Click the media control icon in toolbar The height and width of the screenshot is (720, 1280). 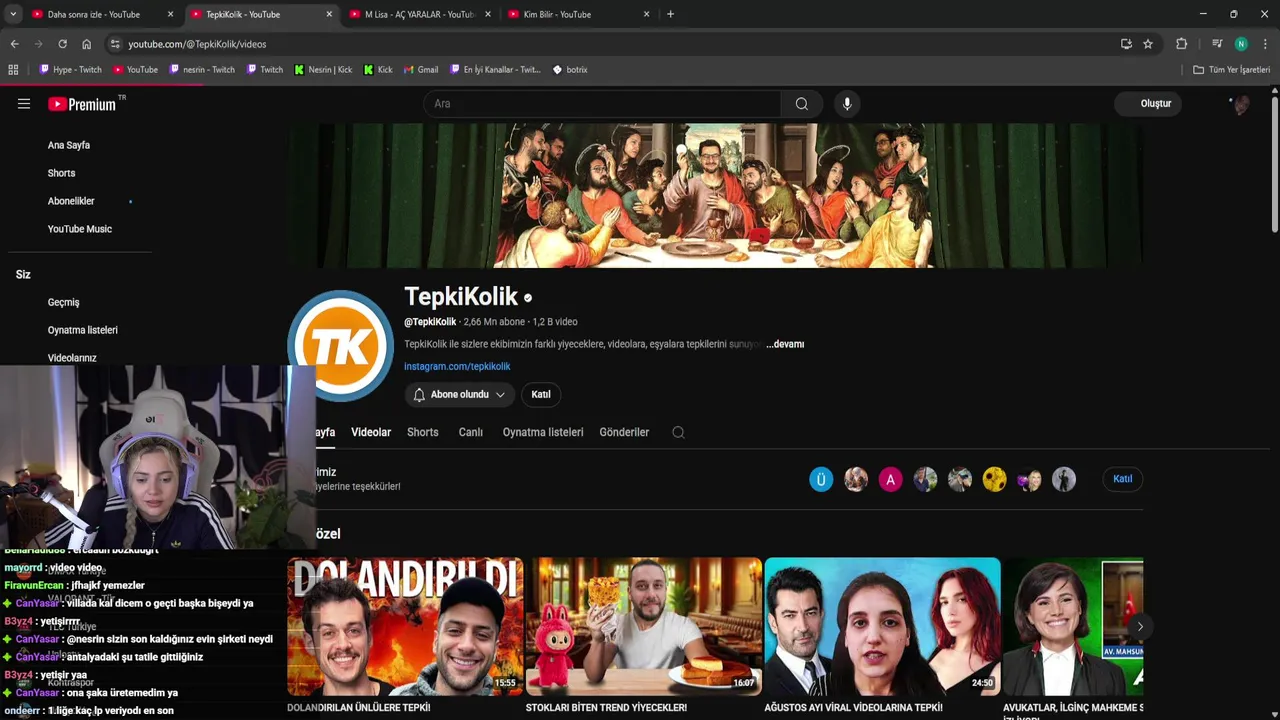(1217, 44)
